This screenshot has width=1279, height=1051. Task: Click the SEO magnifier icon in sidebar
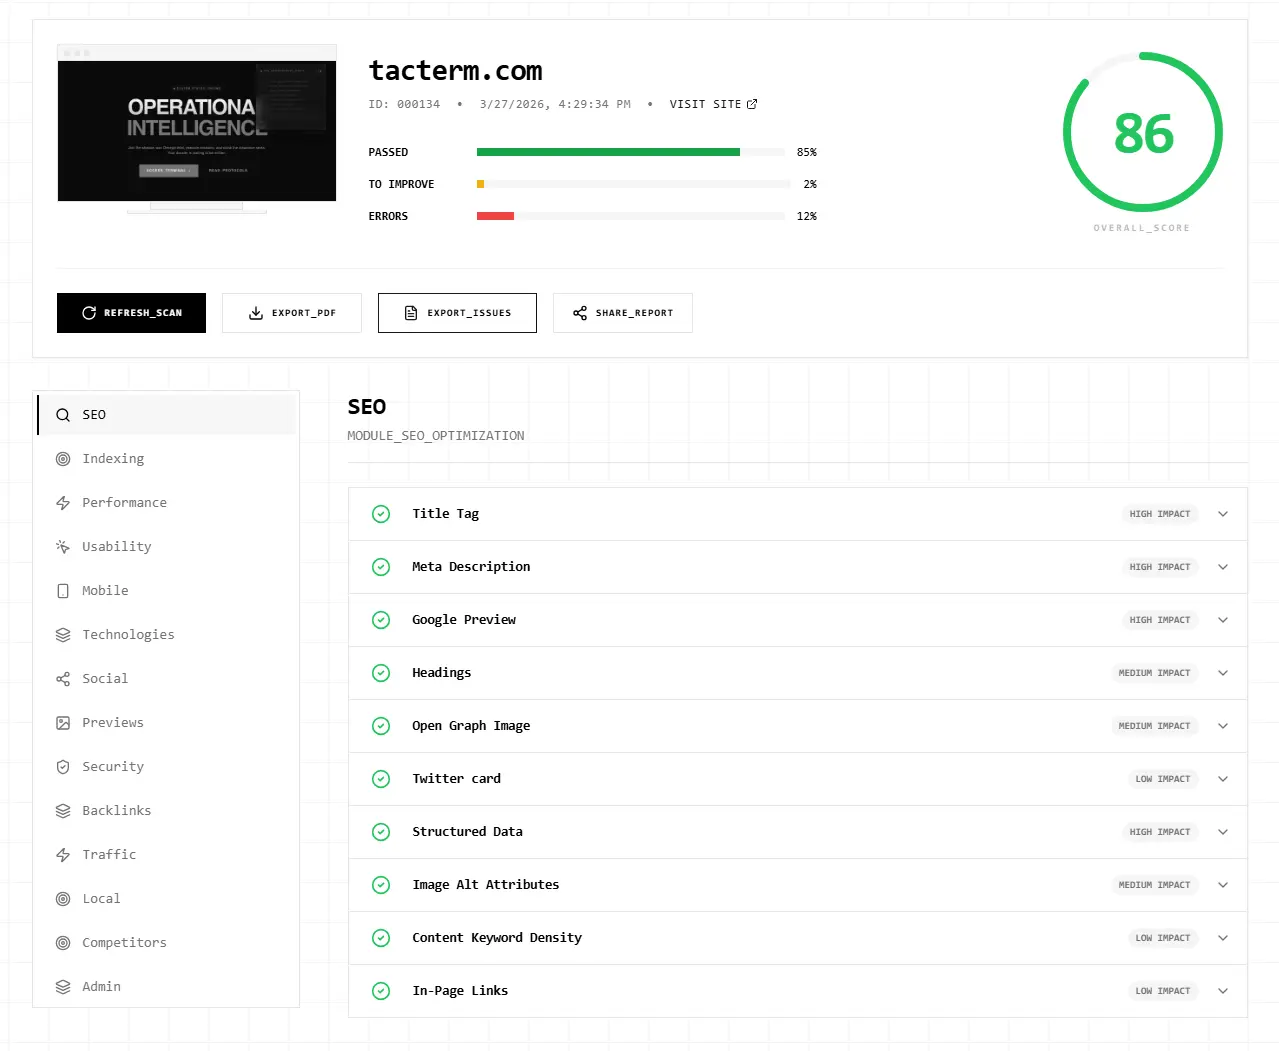pos(63,415)
